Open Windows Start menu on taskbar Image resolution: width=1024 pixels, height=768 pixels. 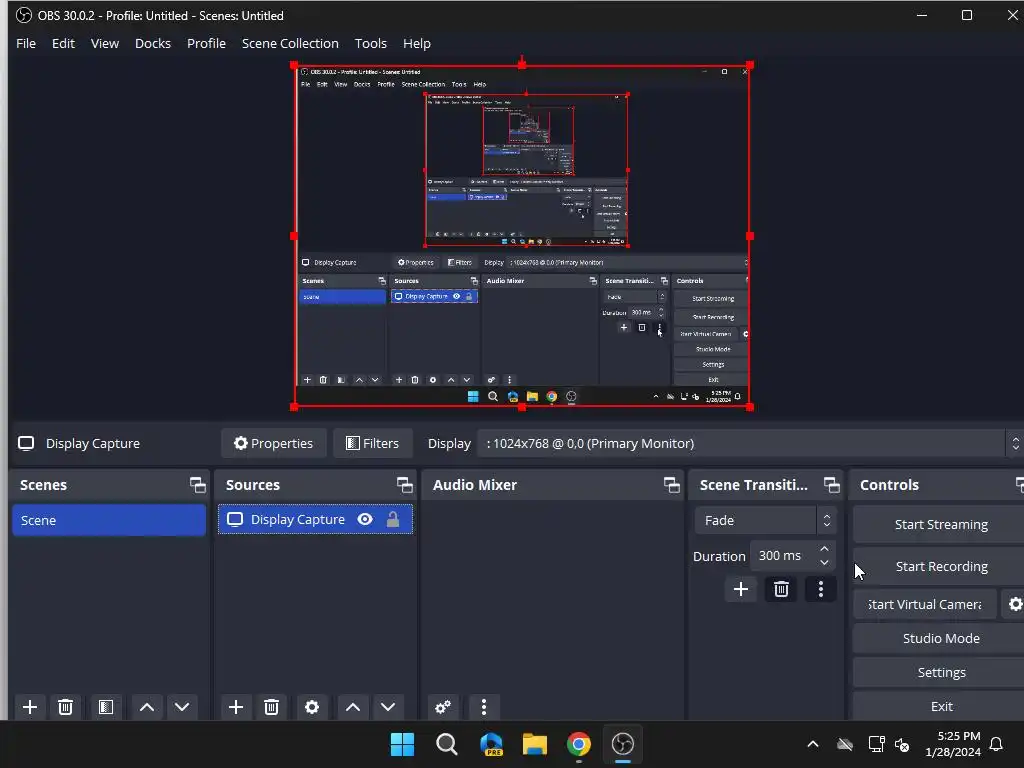coord(402,744)
